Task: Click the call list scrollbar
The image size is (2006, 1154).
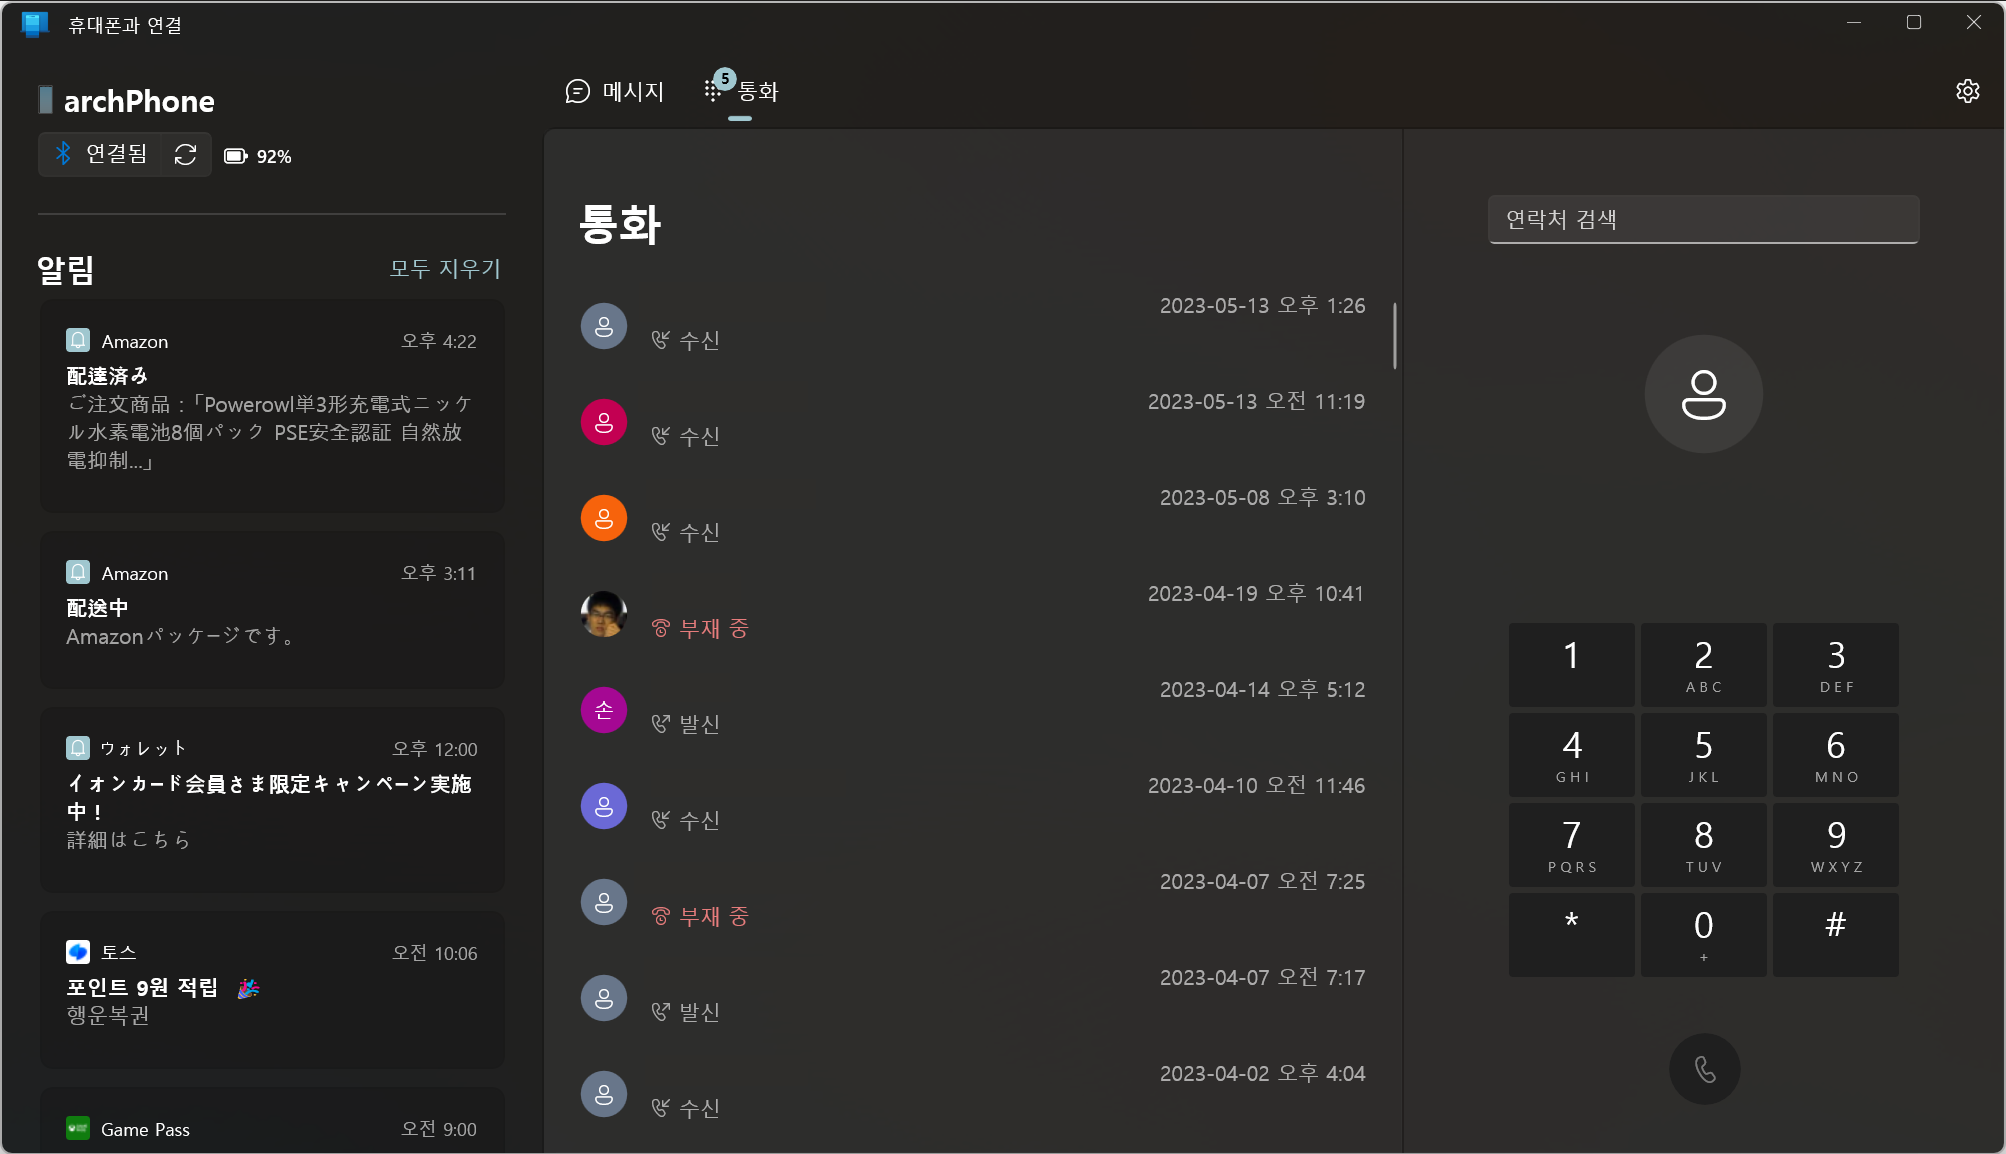Action: click(x=1394, y=336)
